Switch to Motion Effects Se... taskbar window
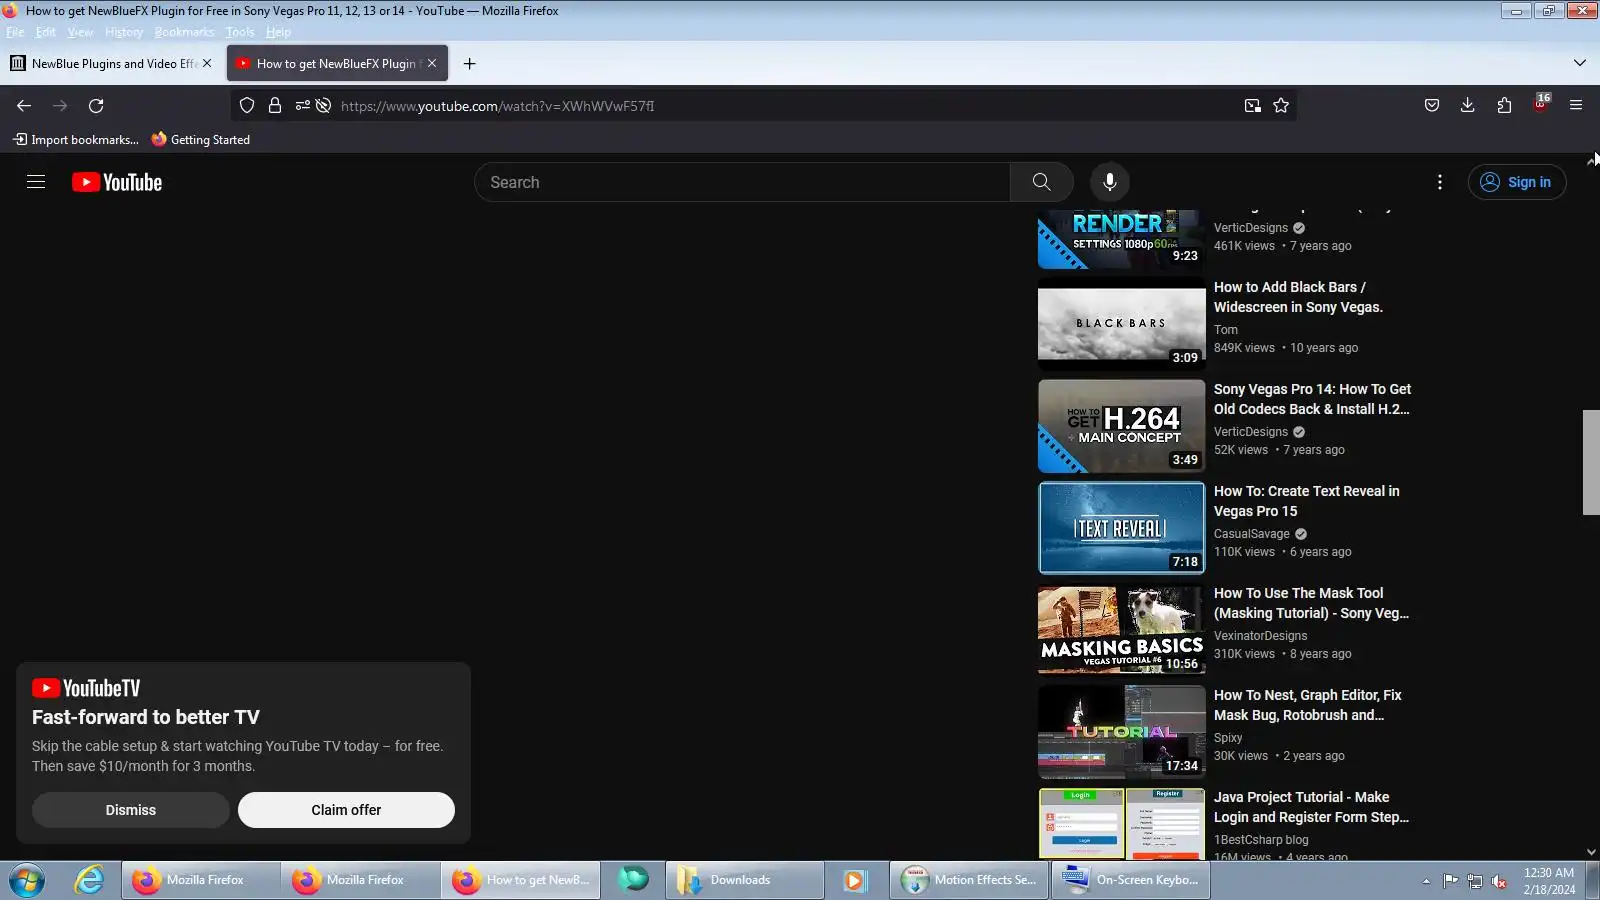The height and width of the screenshot is (900, 1600). coord(969,880)
